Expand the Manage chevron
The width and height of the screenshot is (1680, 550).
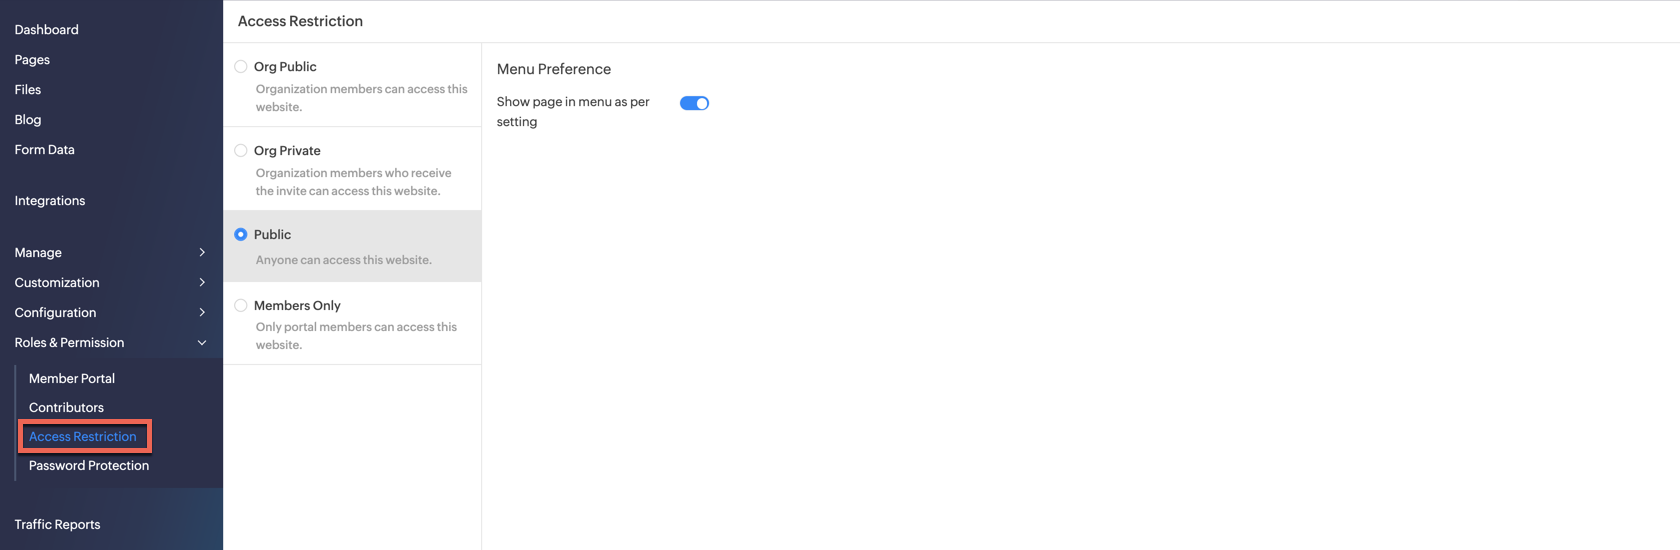coord(202,253)
